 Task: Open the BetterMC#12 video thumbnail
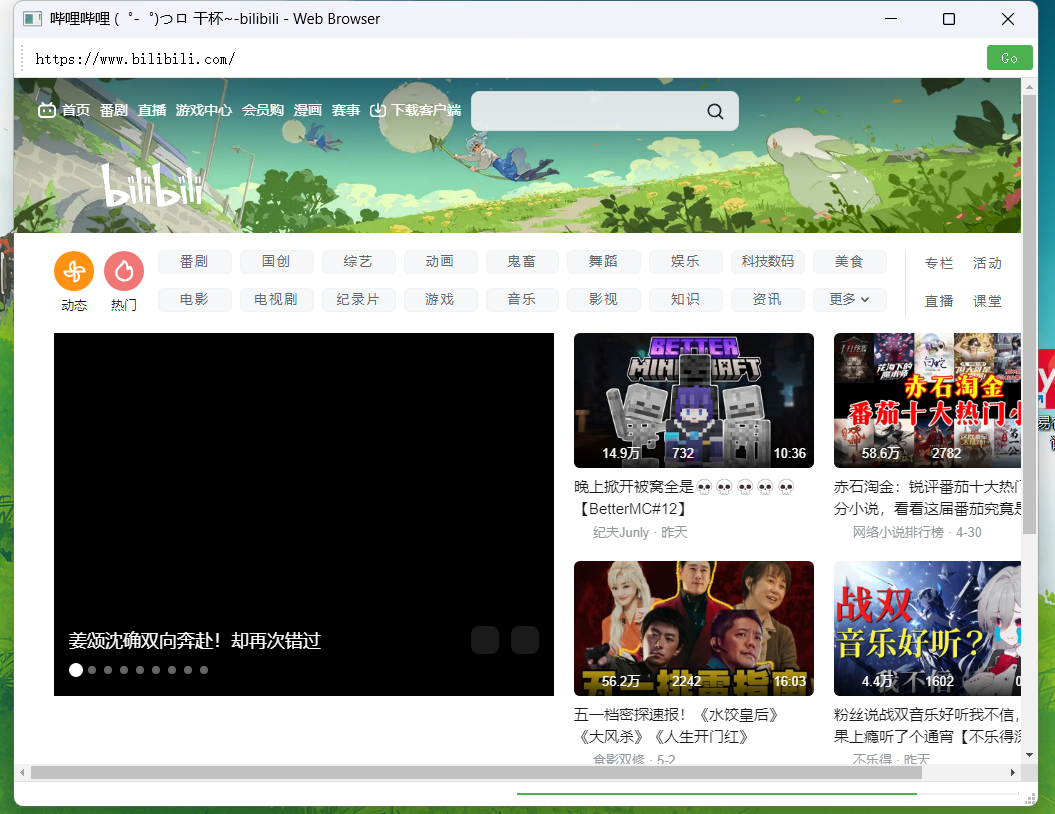[x=694, y=400]
